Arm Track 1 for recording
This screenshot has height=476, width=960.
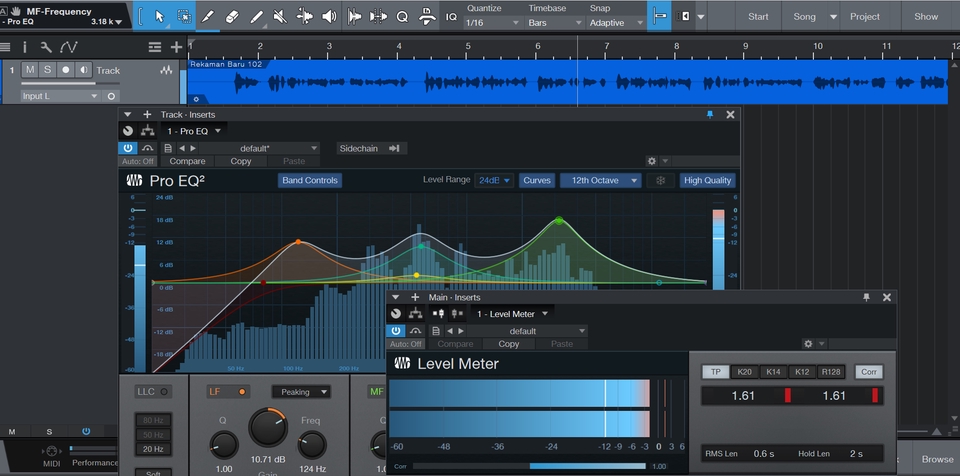(x=66, y=70)
